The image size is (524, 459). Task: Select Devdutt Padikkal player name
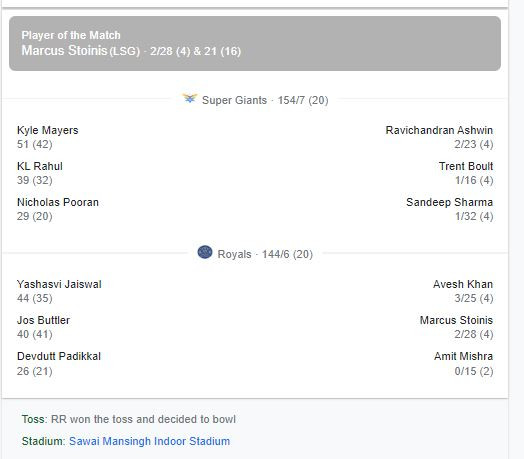pyautogui.click(x=59, y=356)
